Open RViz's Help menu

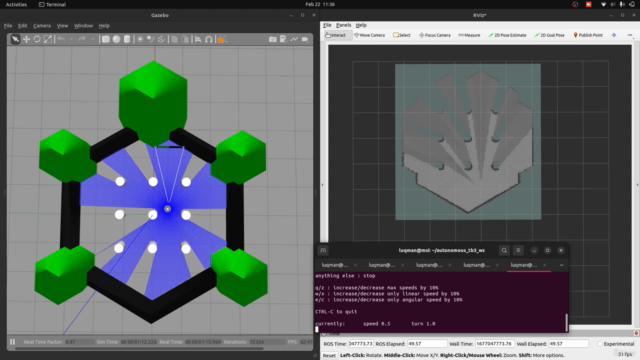click(361, 25)
